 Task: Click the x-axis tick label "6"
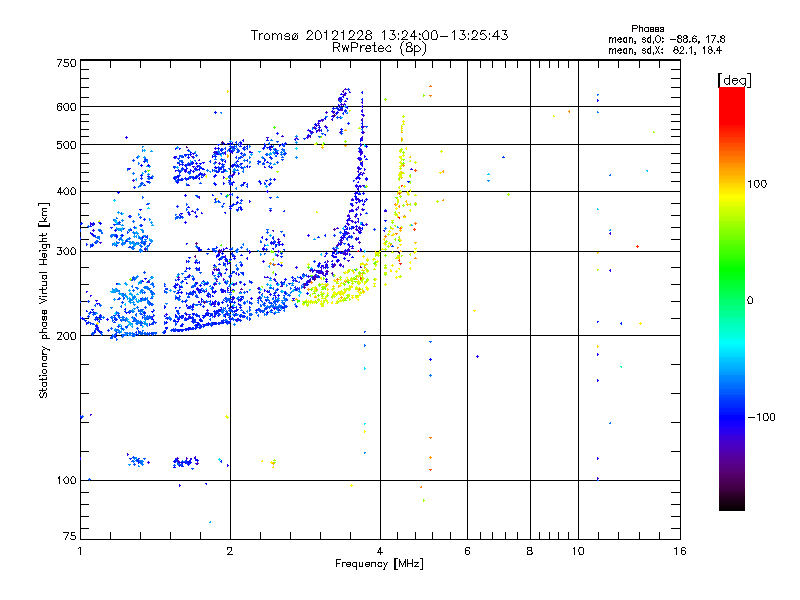point(467,551)
